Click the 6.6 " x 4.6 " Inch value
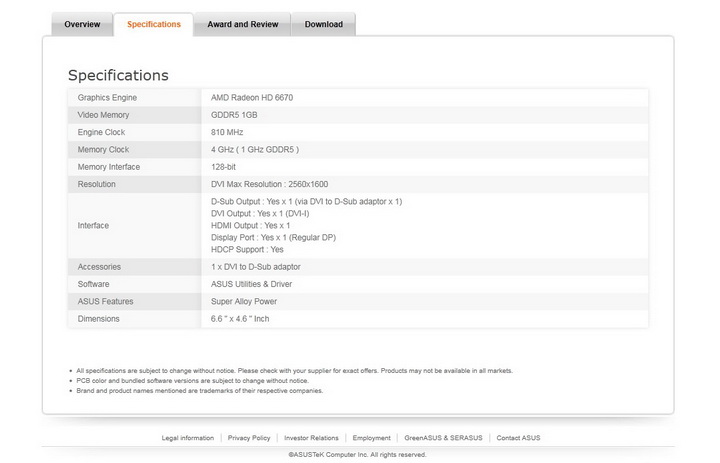Viewport: 720px width, 463px height. 240,319
